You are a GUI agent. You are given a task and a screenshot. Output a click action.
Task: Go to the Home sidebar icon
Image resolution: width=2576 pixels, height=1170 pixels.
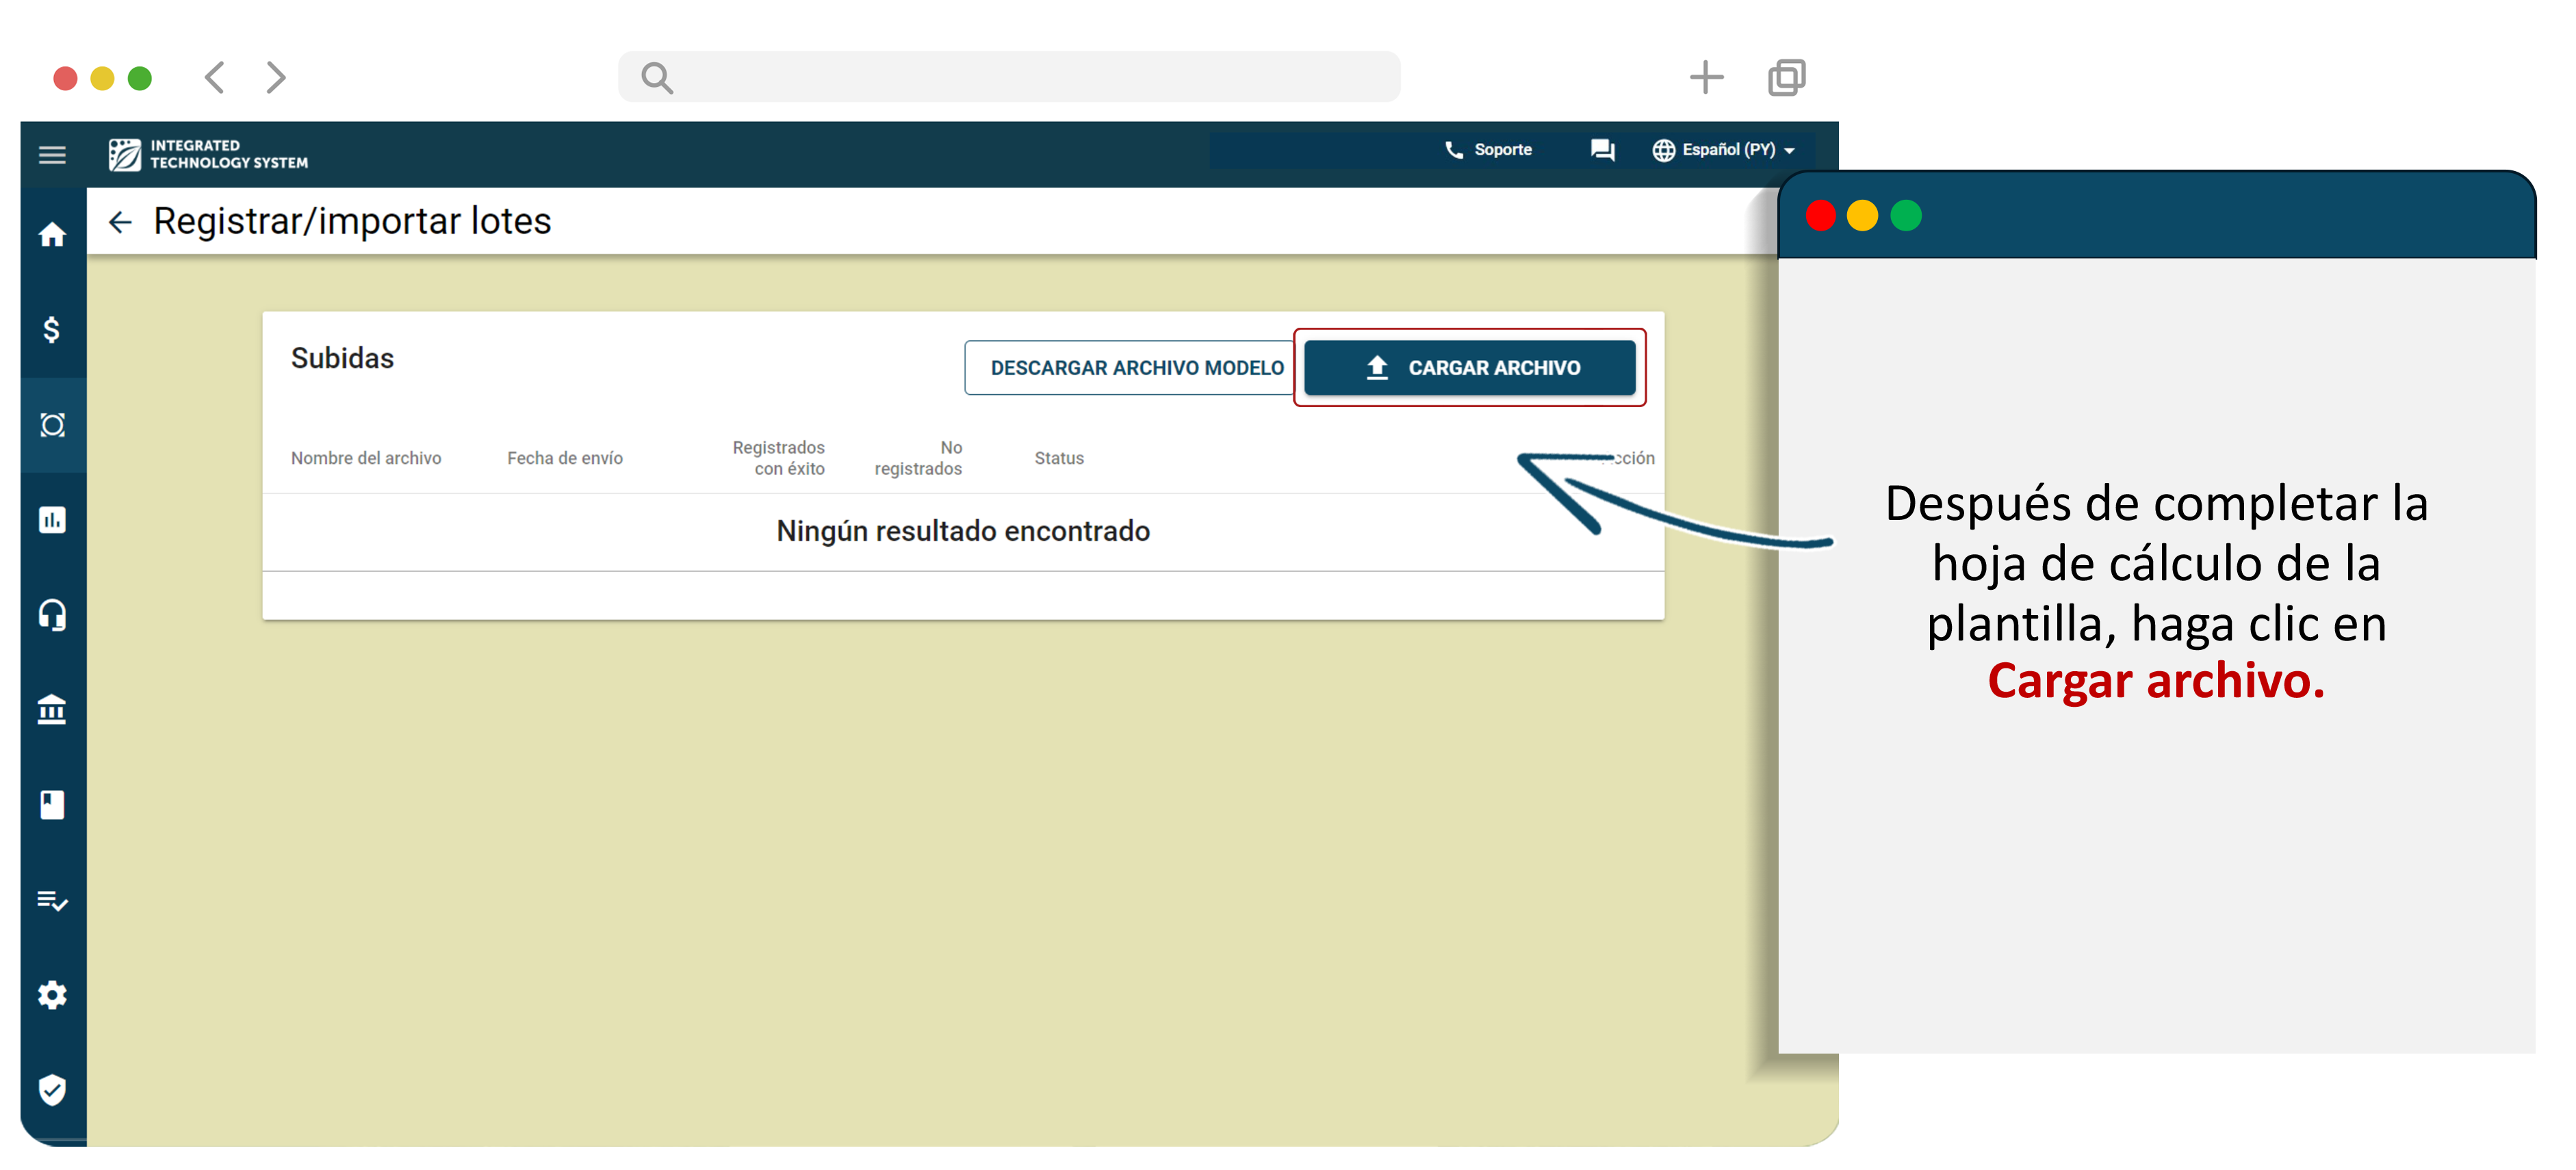coord(52,235)
